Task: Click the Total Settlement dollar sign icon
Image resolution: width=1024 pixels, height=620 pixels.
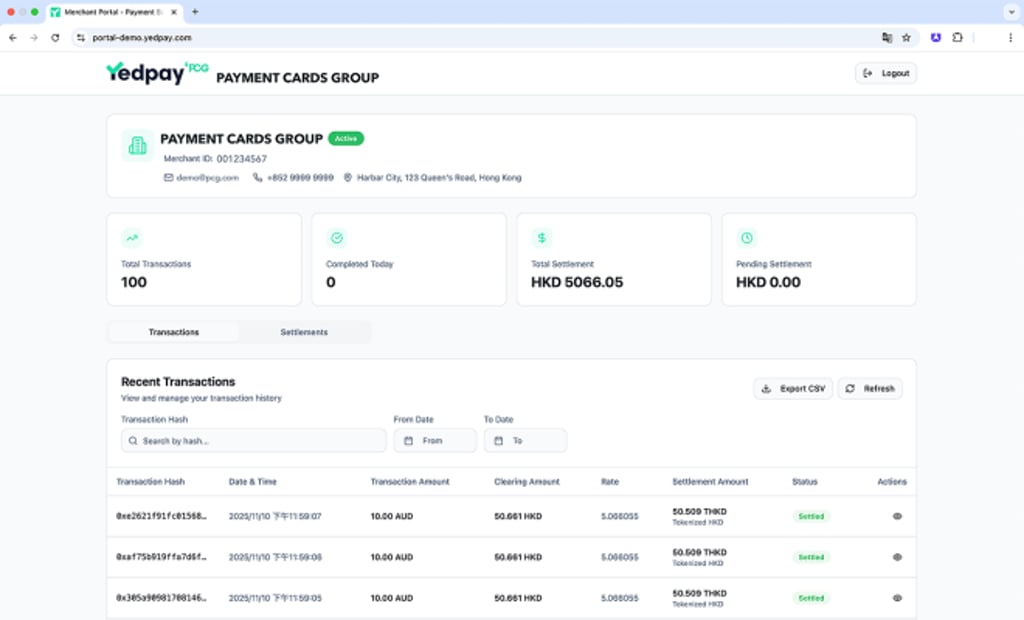Action: click(x=542, y=238)
